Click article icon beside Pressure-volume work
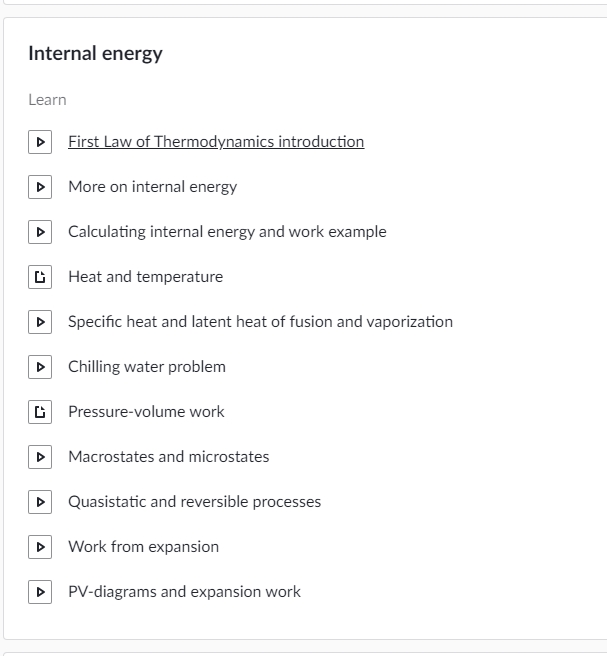Screen dimensions: 607x656 point(40,412)
